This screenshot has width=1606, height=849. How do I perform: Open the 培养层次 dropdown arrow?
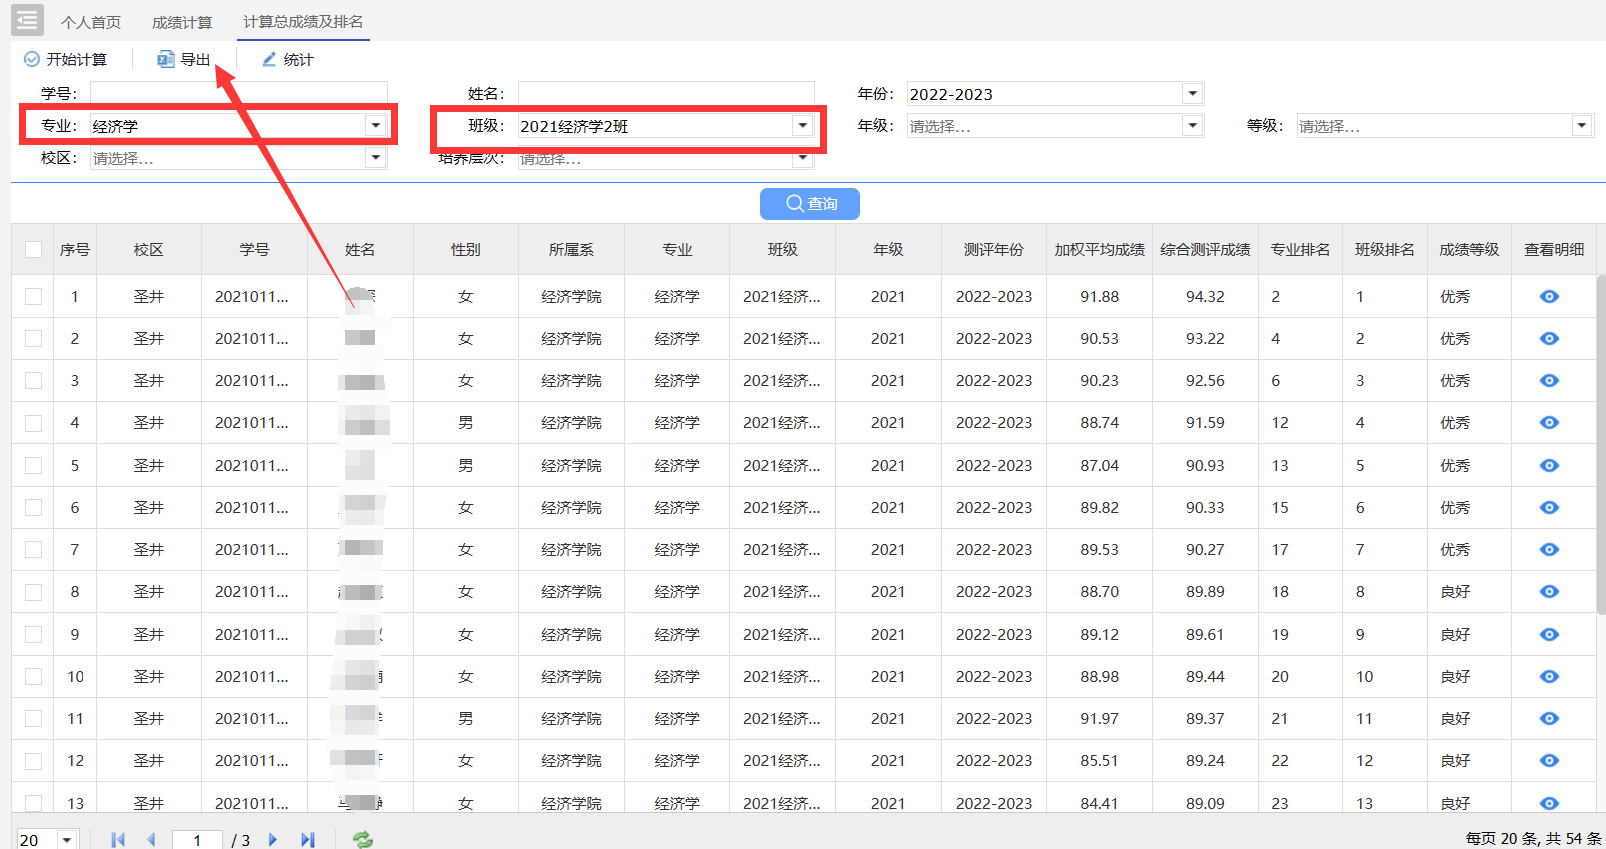[802, 159]
